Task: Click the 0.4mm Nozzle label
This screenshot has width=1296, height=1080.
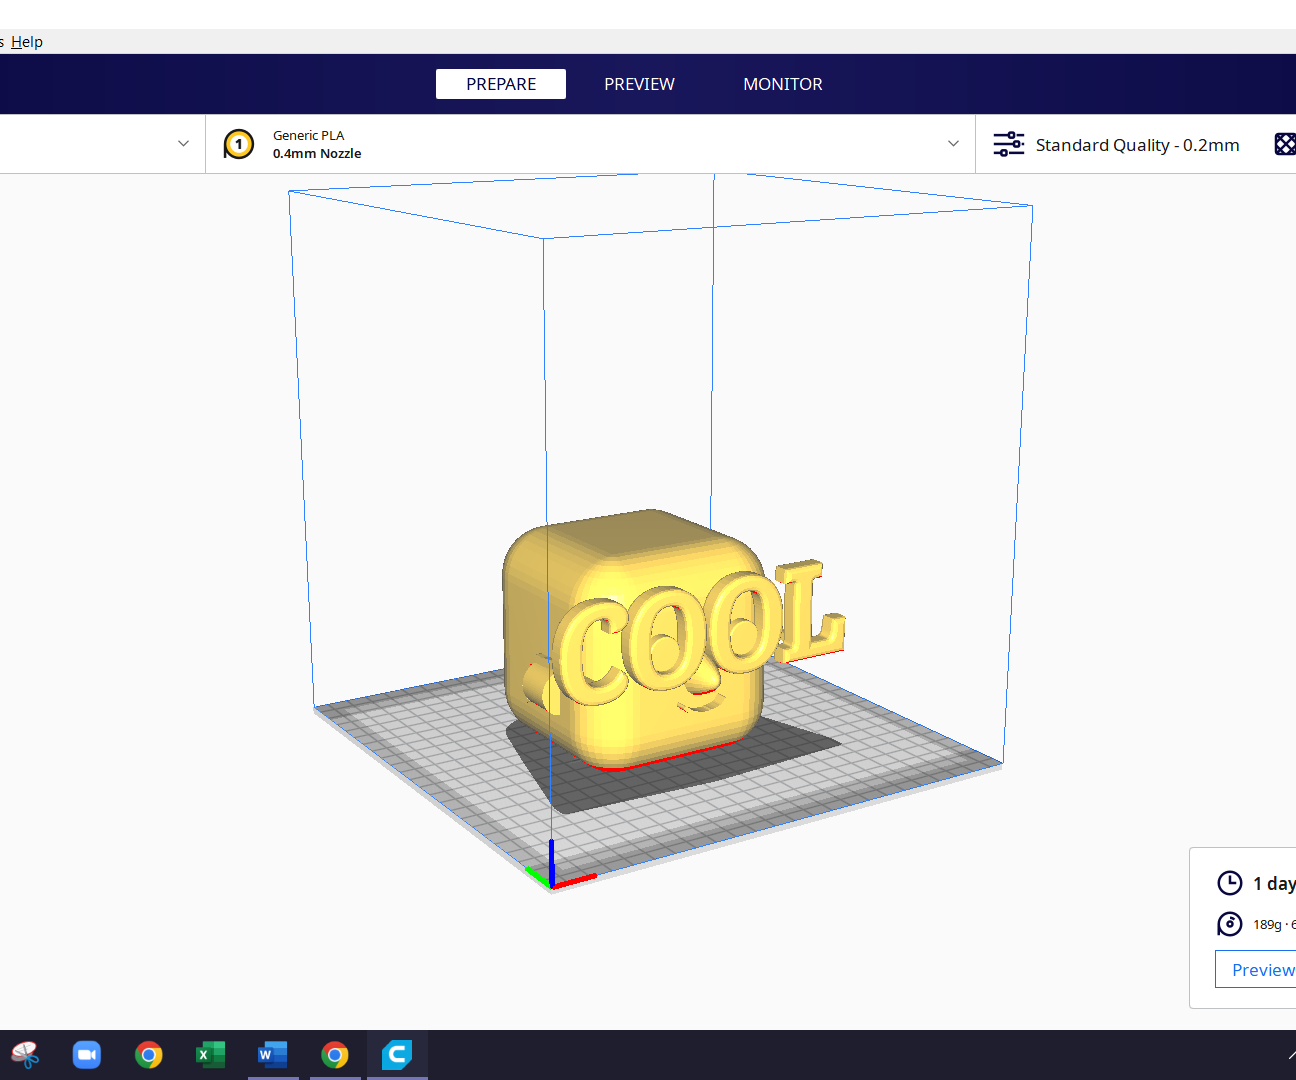Action: tap(317, 154)
